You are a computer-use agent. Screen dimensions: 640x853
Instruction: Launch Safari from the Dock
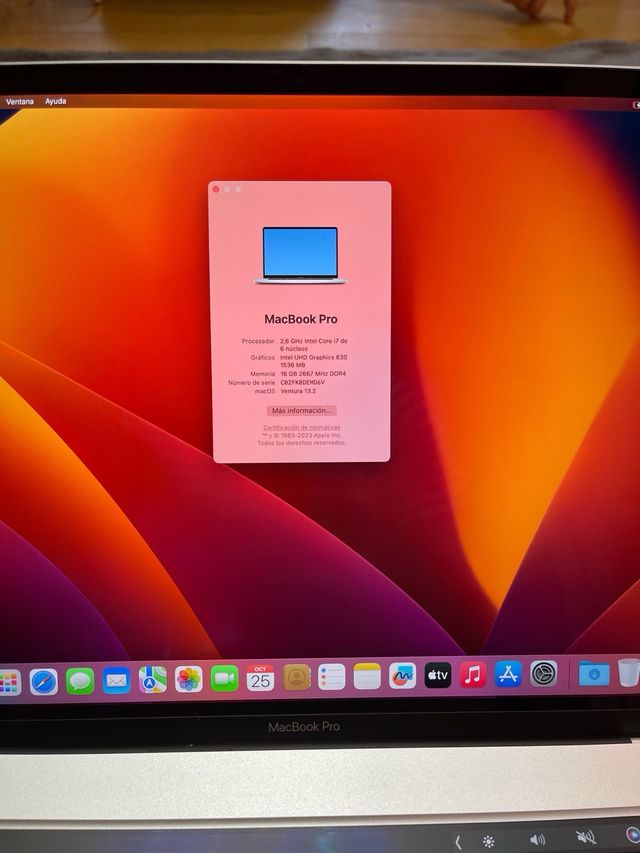(x=44, y=682)
